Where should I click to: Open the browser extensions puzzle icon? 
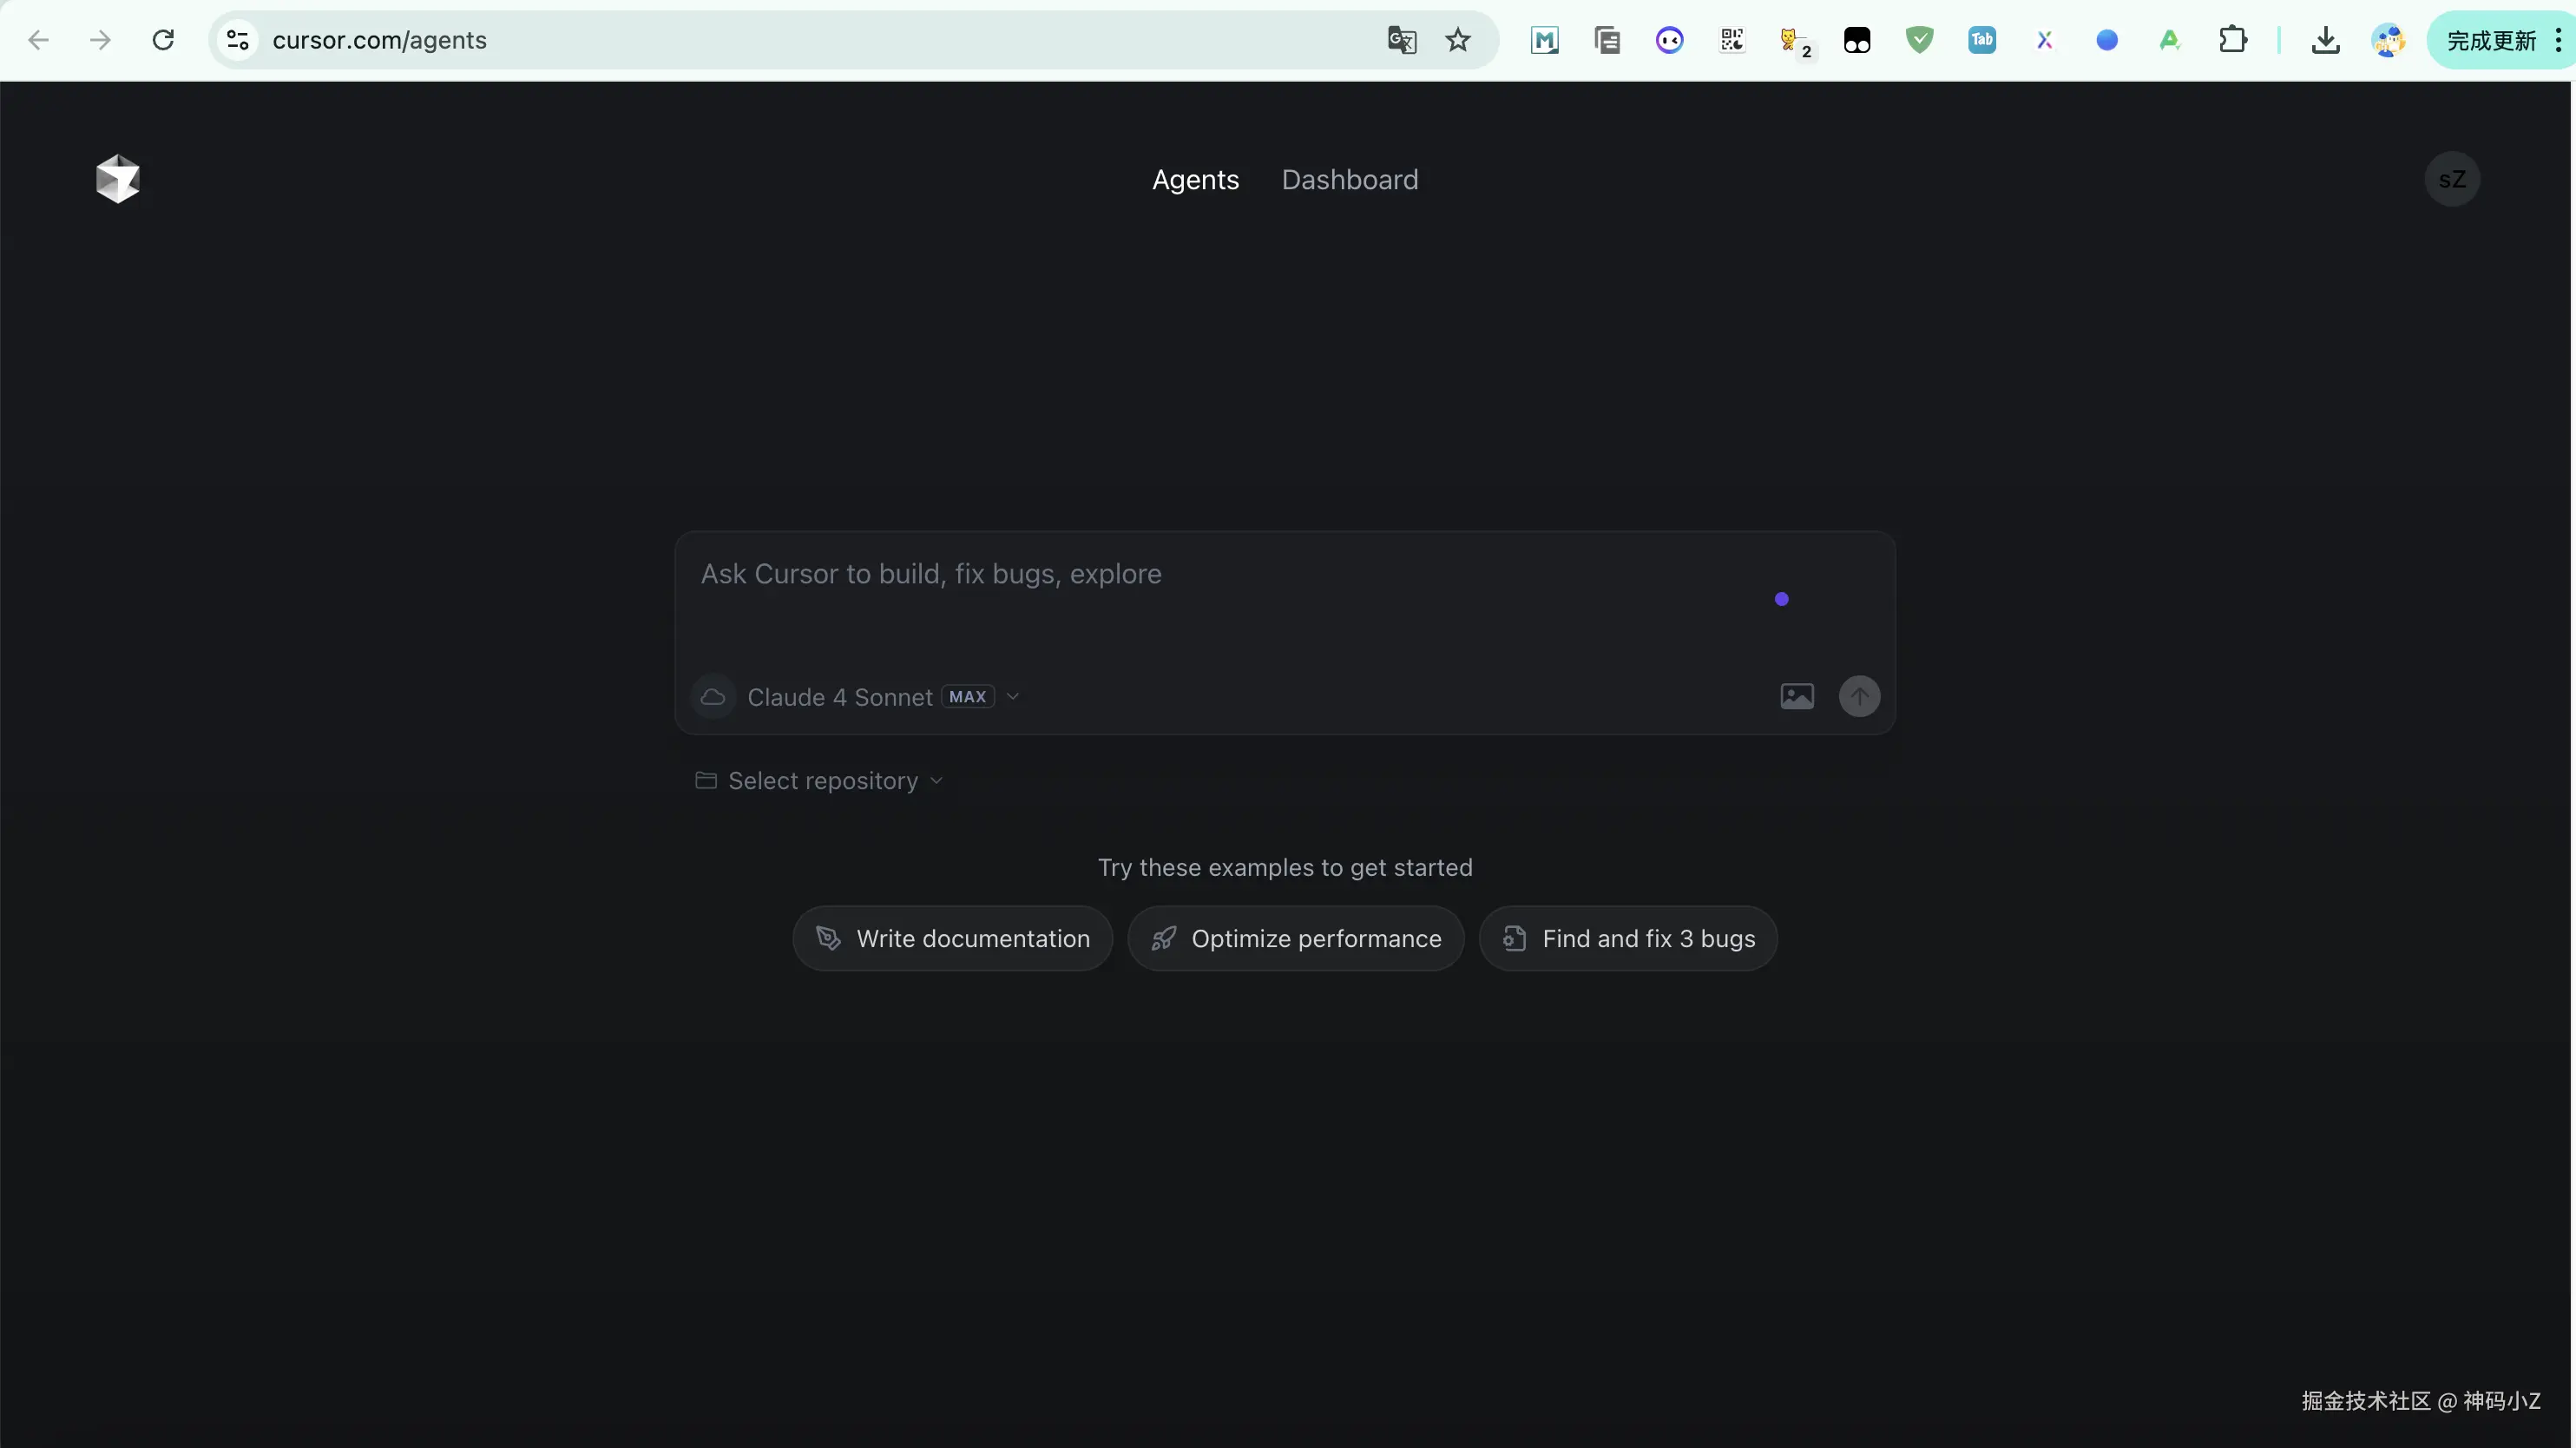coord(2232,40)
